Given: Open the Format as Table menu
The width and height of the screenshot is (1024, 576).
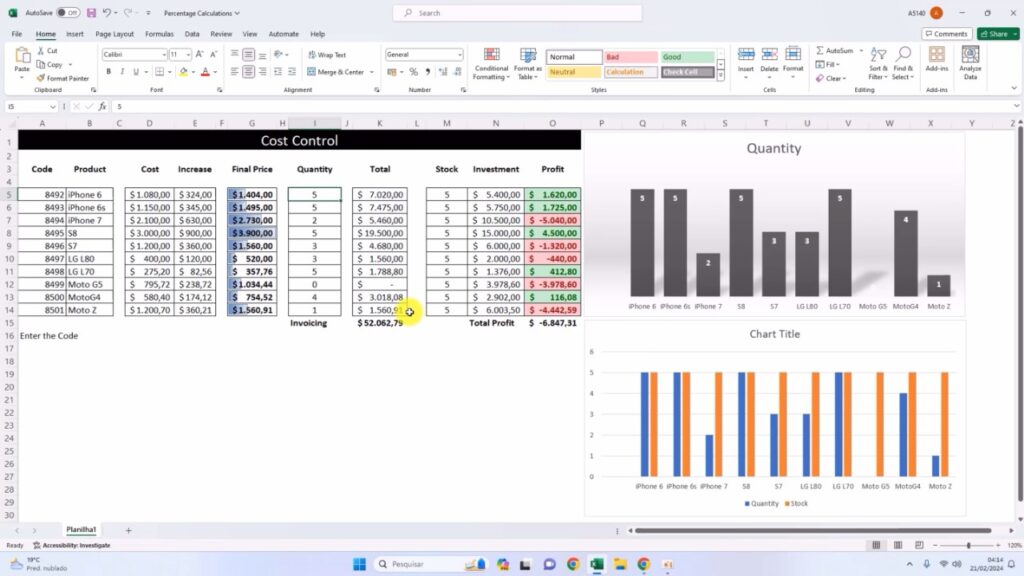Looking at the screenshot, I should pyautogui.click(x=528, y=63).
